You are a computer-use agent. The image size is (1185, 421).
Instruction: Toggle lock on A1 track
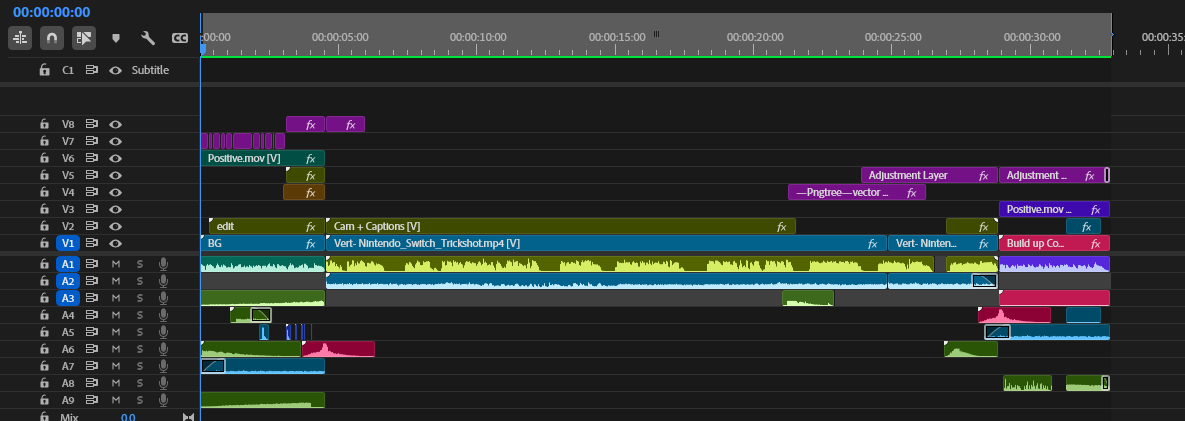[x=45, y=264]
